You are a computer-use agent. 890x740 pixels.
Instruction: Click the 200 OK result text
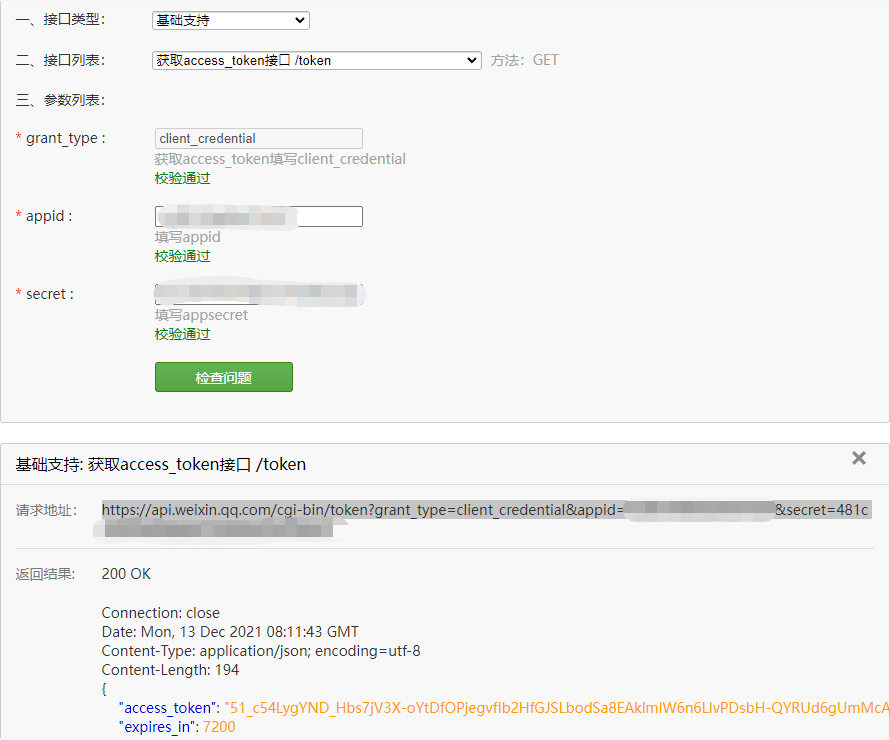coord(126,574)
